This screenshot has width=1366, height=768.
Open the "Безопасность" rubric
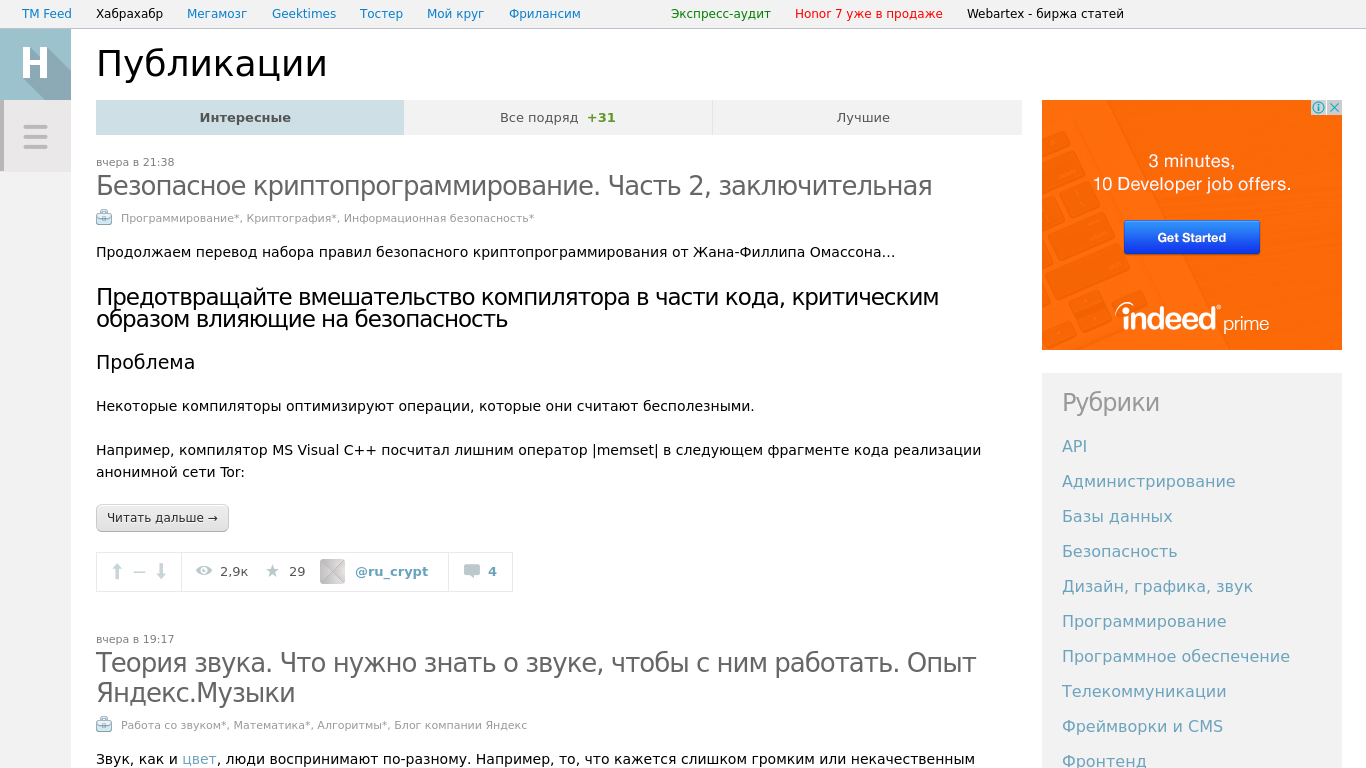[x=1119, y=551]
